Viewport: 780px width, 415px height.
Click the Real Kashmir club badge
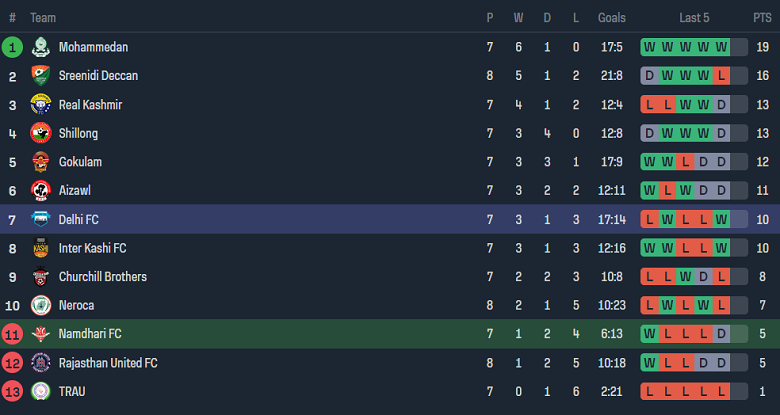click(x=41, y=105)
